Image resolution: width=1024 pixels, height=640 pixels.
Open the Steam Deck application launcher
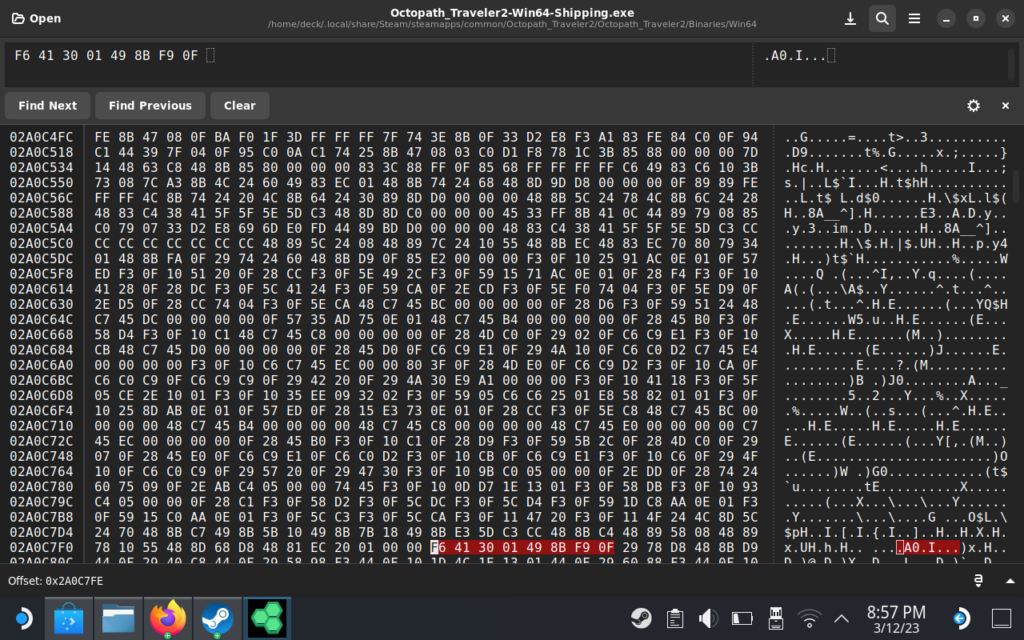coord(23,618)
